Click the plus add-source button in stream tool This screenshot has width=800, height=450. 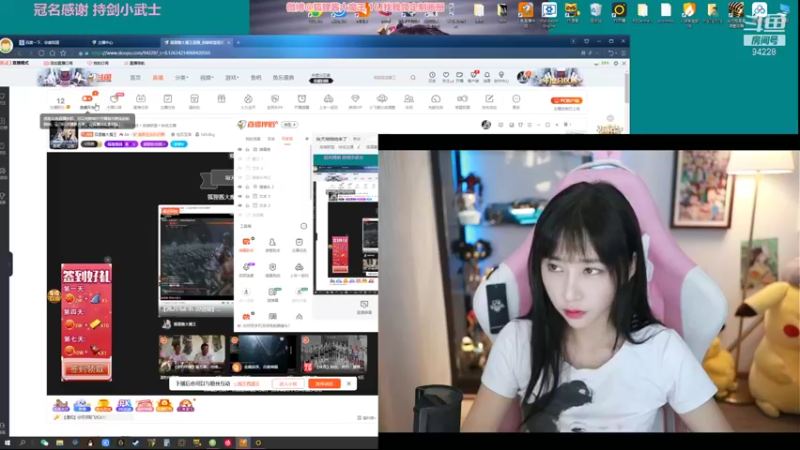click(x=307, y=139)
